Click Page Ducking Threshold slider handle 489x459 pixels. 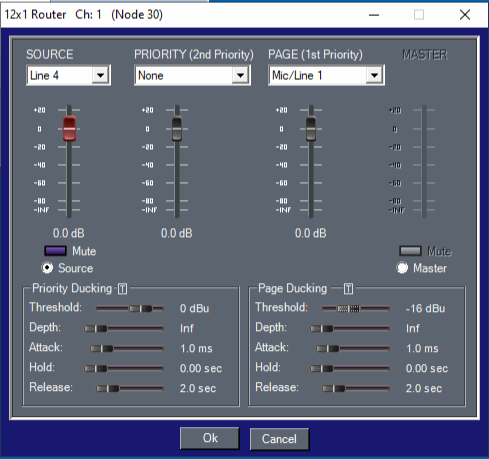pos(349,309)
